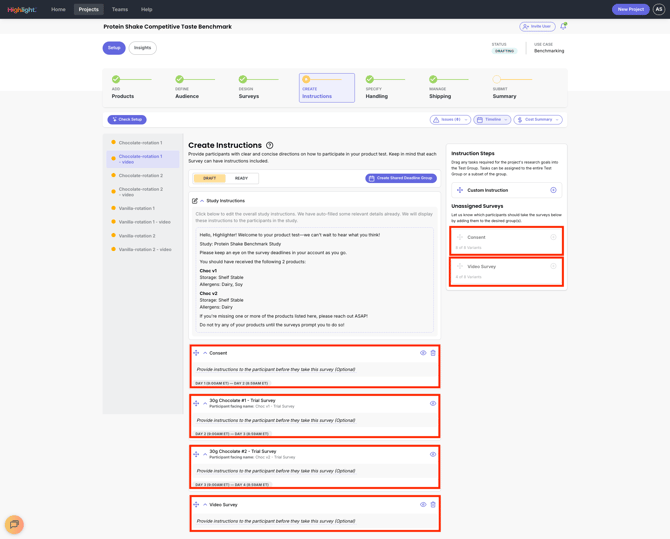The image size is (670, 539).
Task: Click move handle of unassigned Consent survey
Action: 460,237
